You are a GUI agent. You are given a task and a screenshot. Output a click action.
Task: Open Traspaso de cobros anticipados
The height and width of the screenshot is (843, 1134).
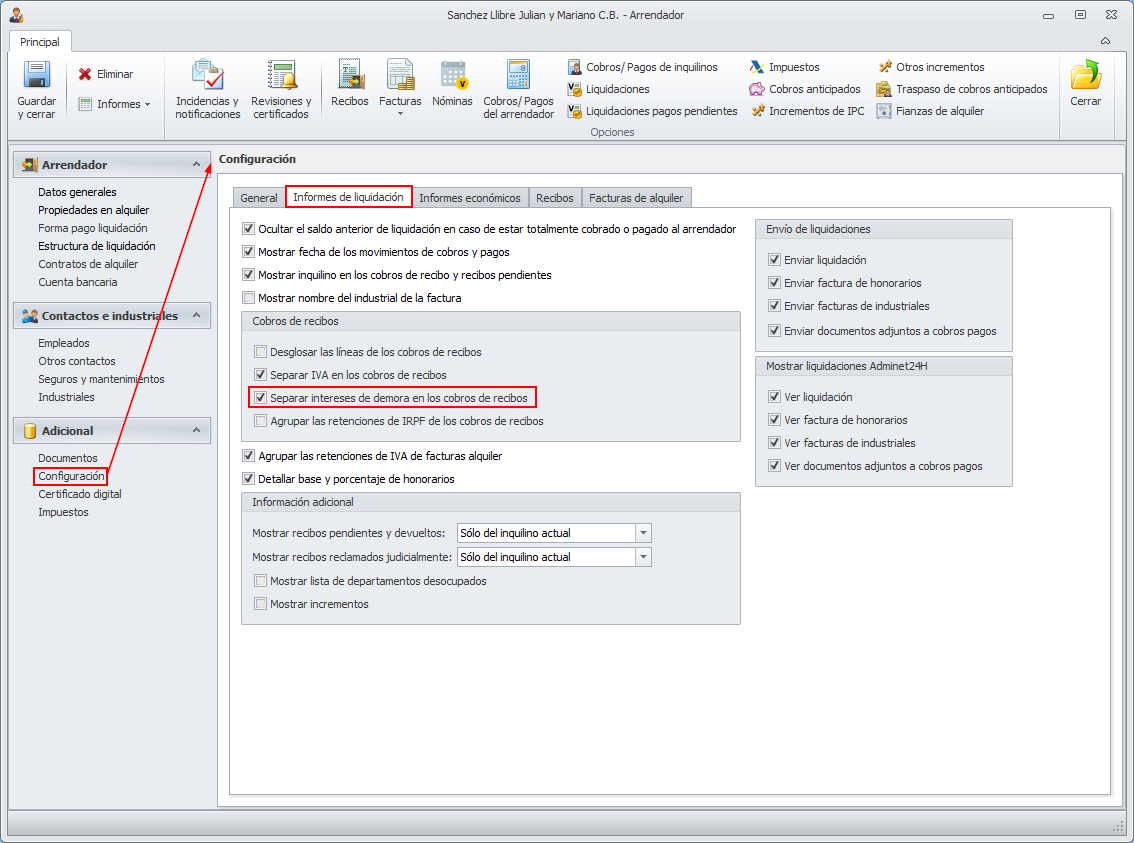pos(962,89)
